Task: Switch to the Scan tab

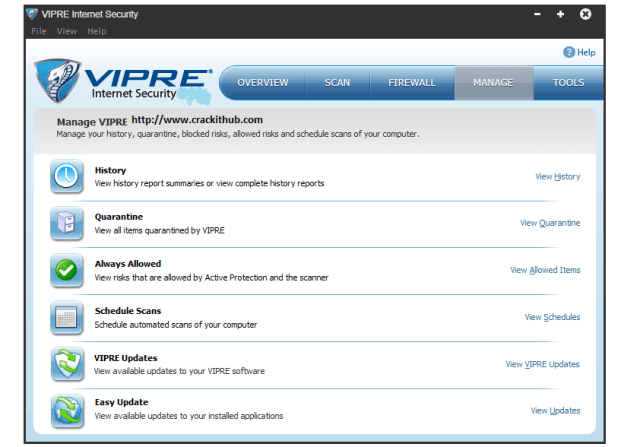Action: click(338, 82)
